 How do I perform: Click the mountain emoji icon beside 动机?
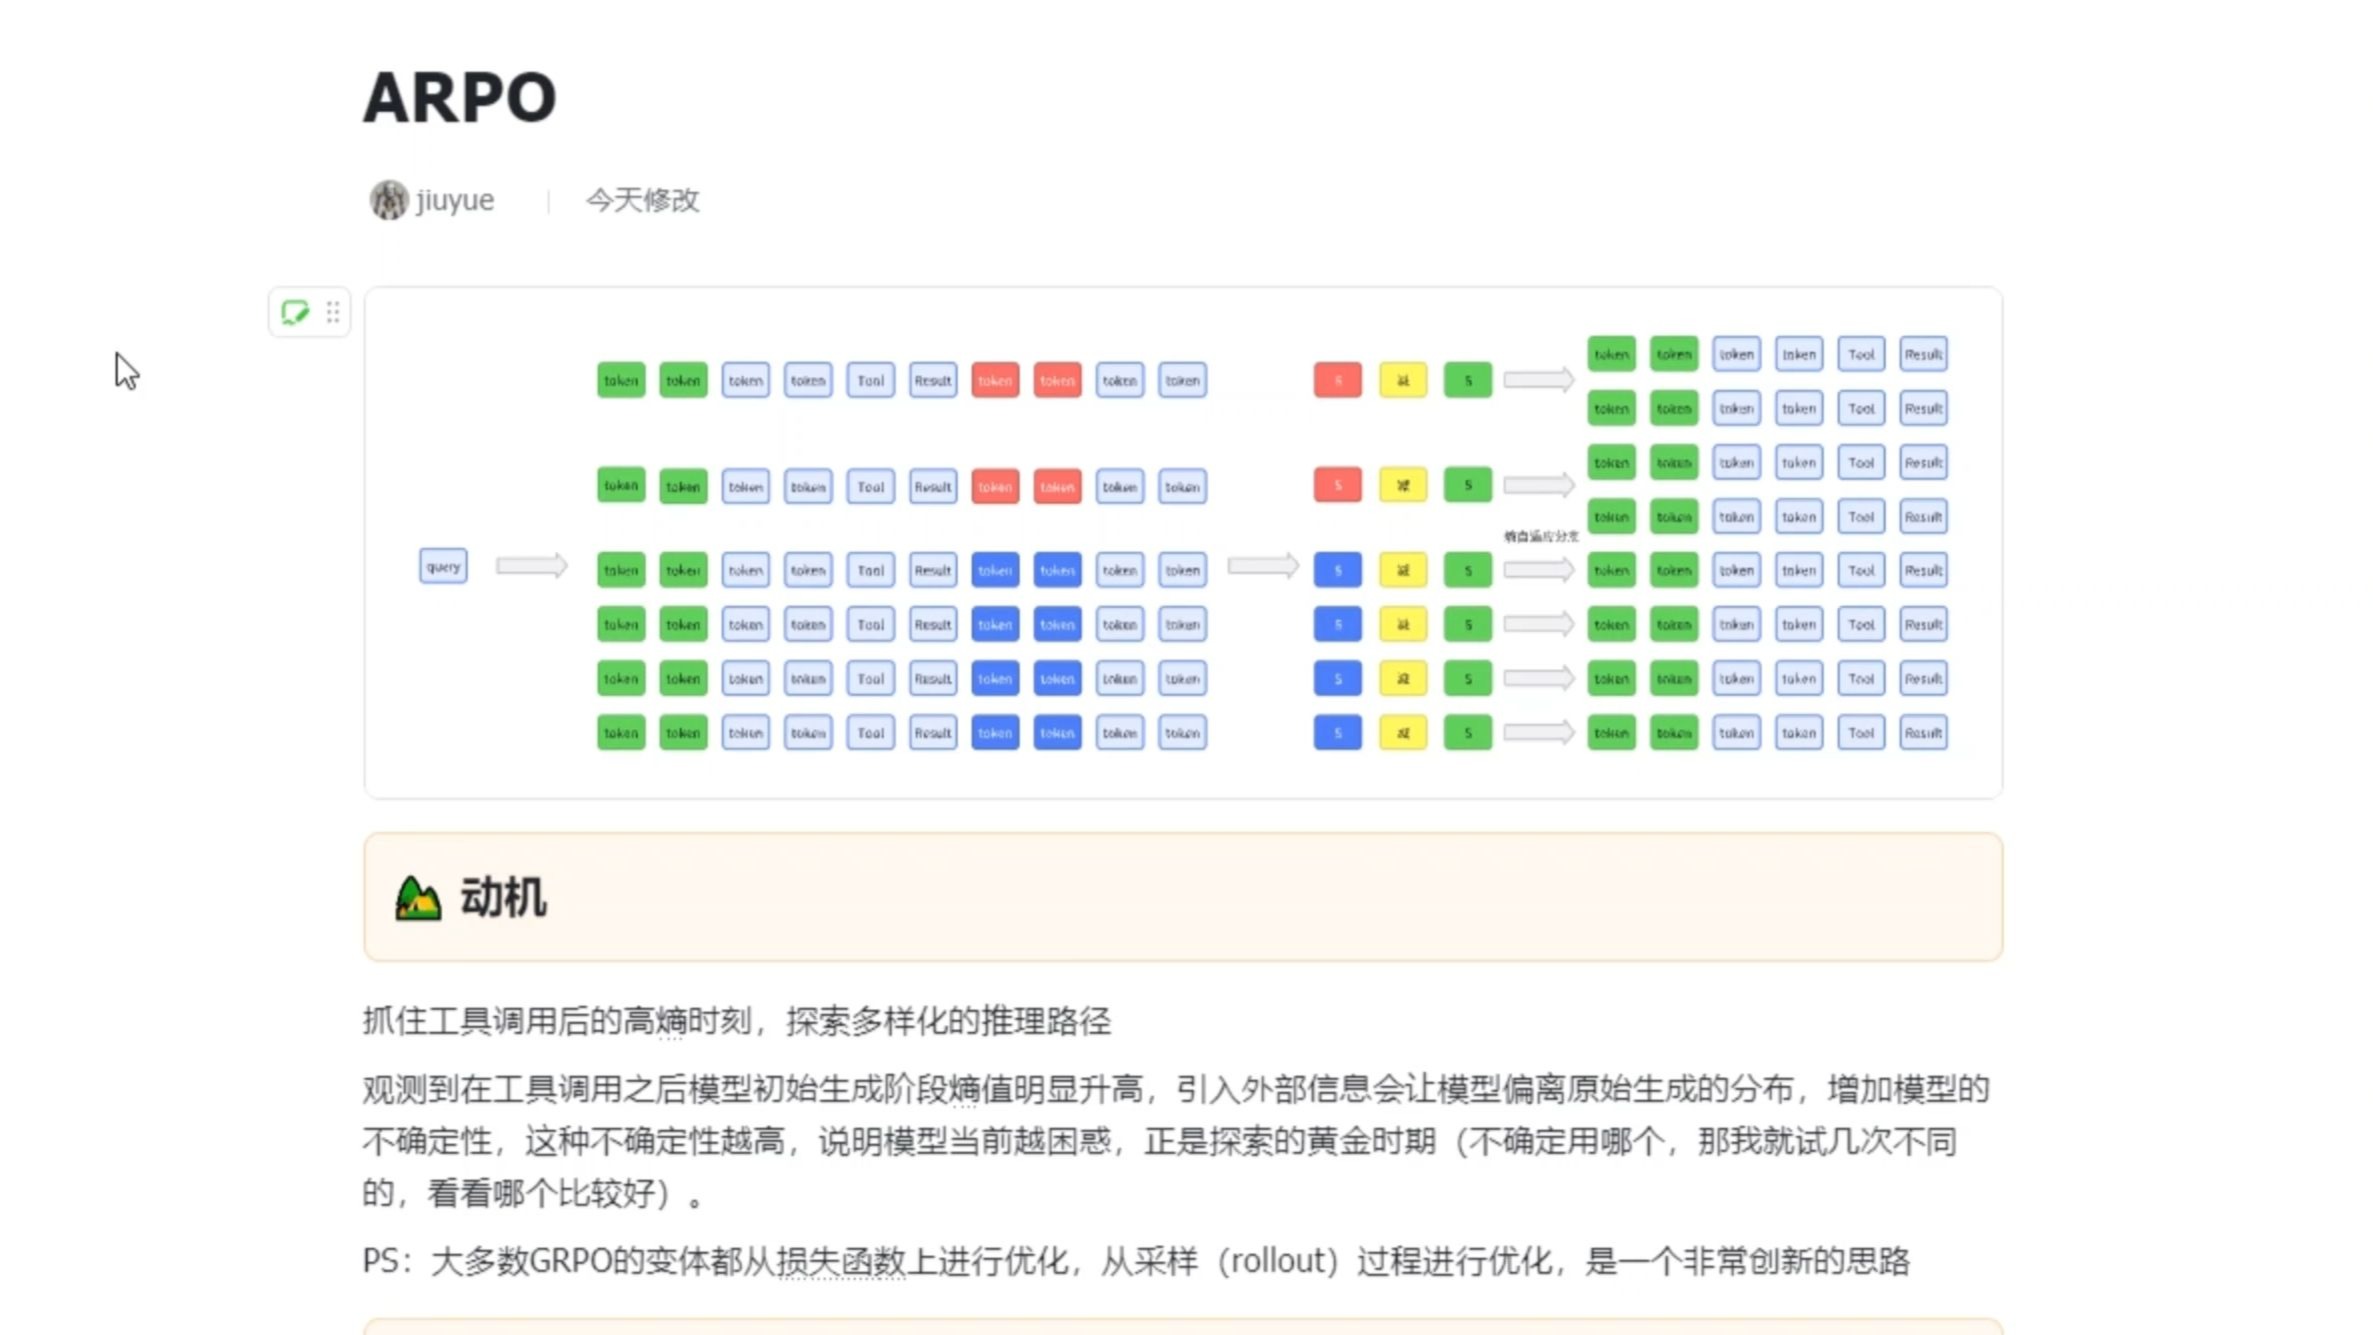coord(418,898)
